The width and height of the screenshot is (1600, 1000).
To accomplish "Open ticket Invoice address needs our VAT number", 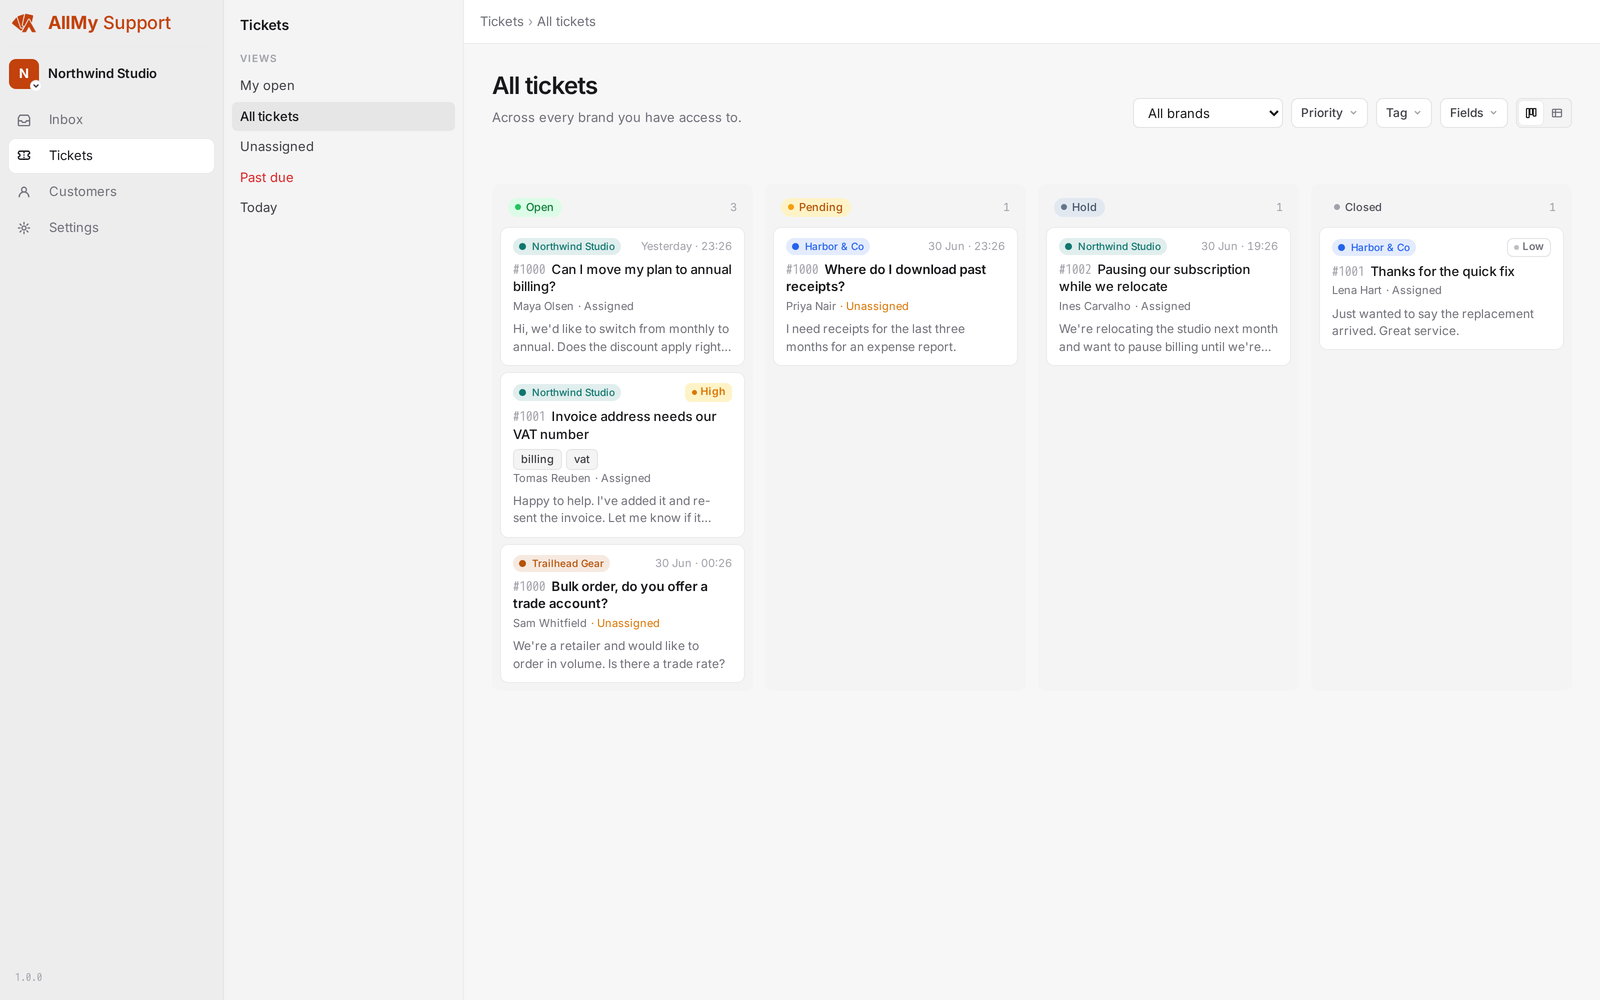I will tap(622, 455).
